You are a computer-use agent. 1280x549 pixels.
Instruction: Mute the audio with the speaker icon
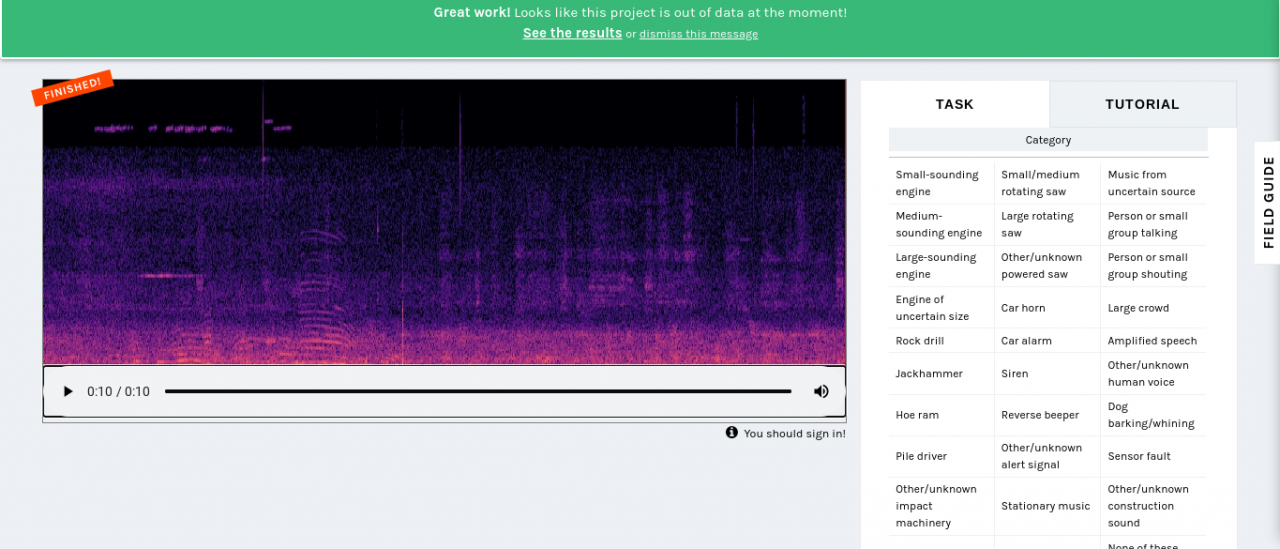[821, 391]
